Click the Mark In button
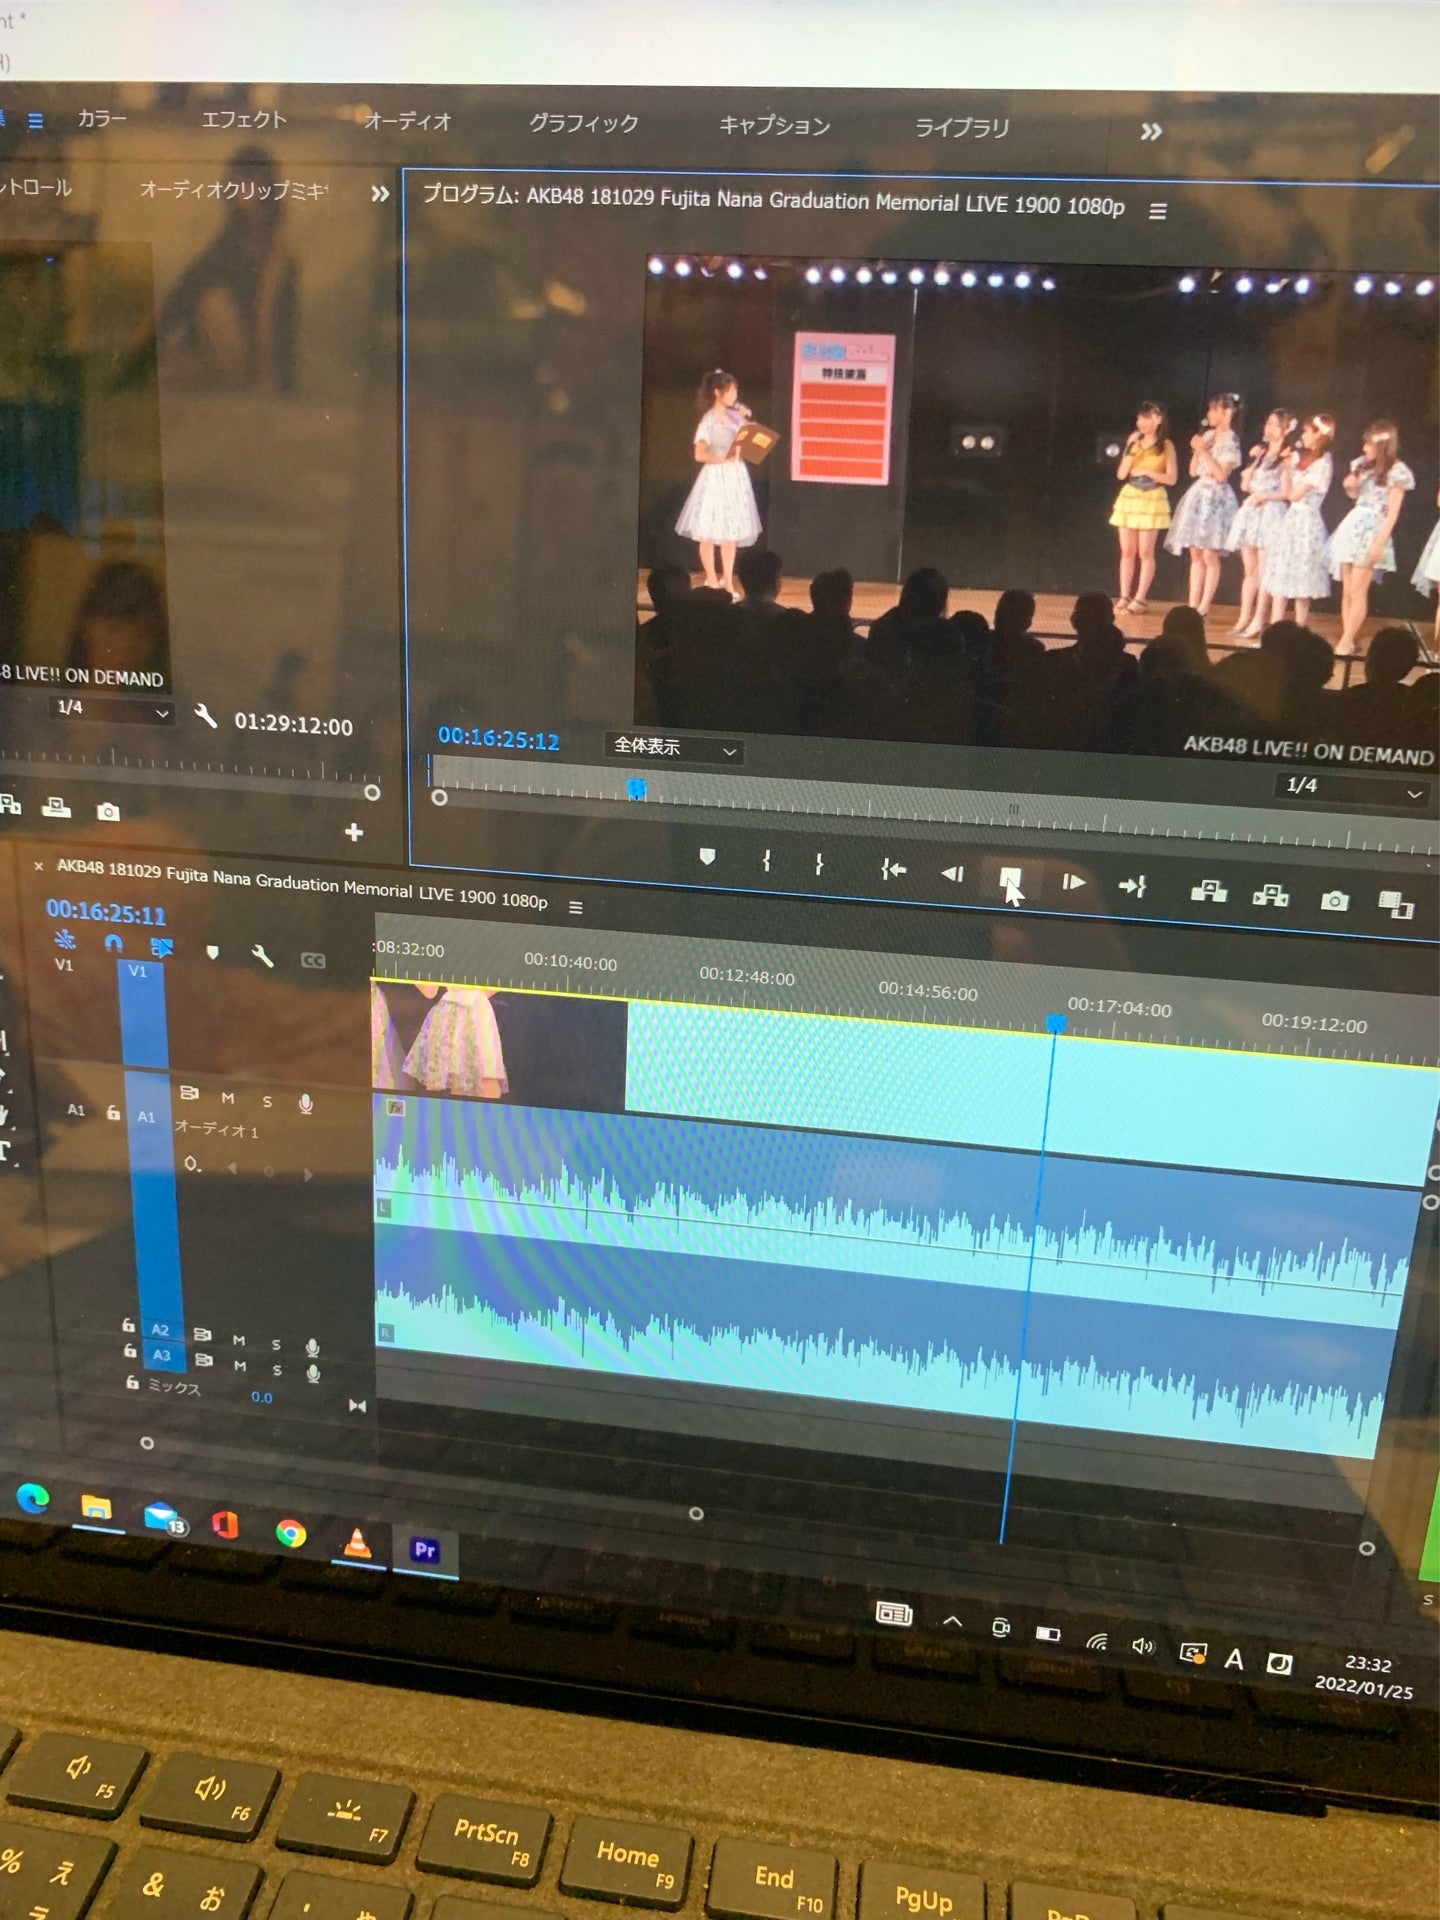Image resolution: width=1440 pixels, height=1920 pixels. (x=766, y=861)
